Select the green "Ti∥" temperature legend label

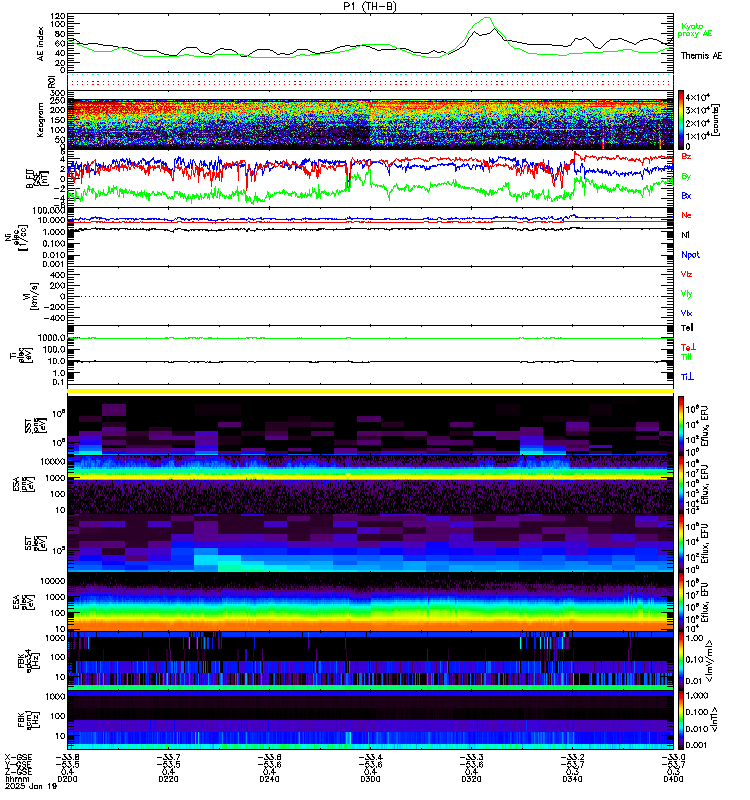coord(686,357)
